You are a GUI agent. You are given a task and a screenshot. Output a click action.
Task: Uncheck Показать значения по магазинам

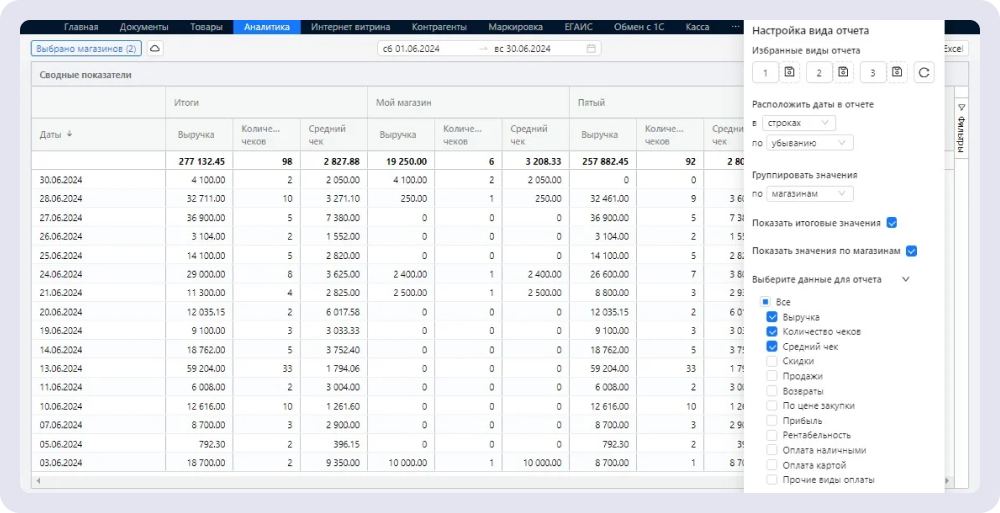(x=911, y=251)
